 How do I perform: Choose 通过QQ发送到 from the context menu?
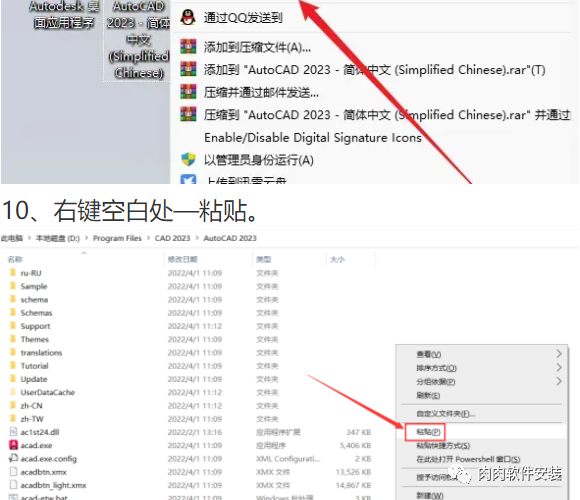(x=243, y=17)
